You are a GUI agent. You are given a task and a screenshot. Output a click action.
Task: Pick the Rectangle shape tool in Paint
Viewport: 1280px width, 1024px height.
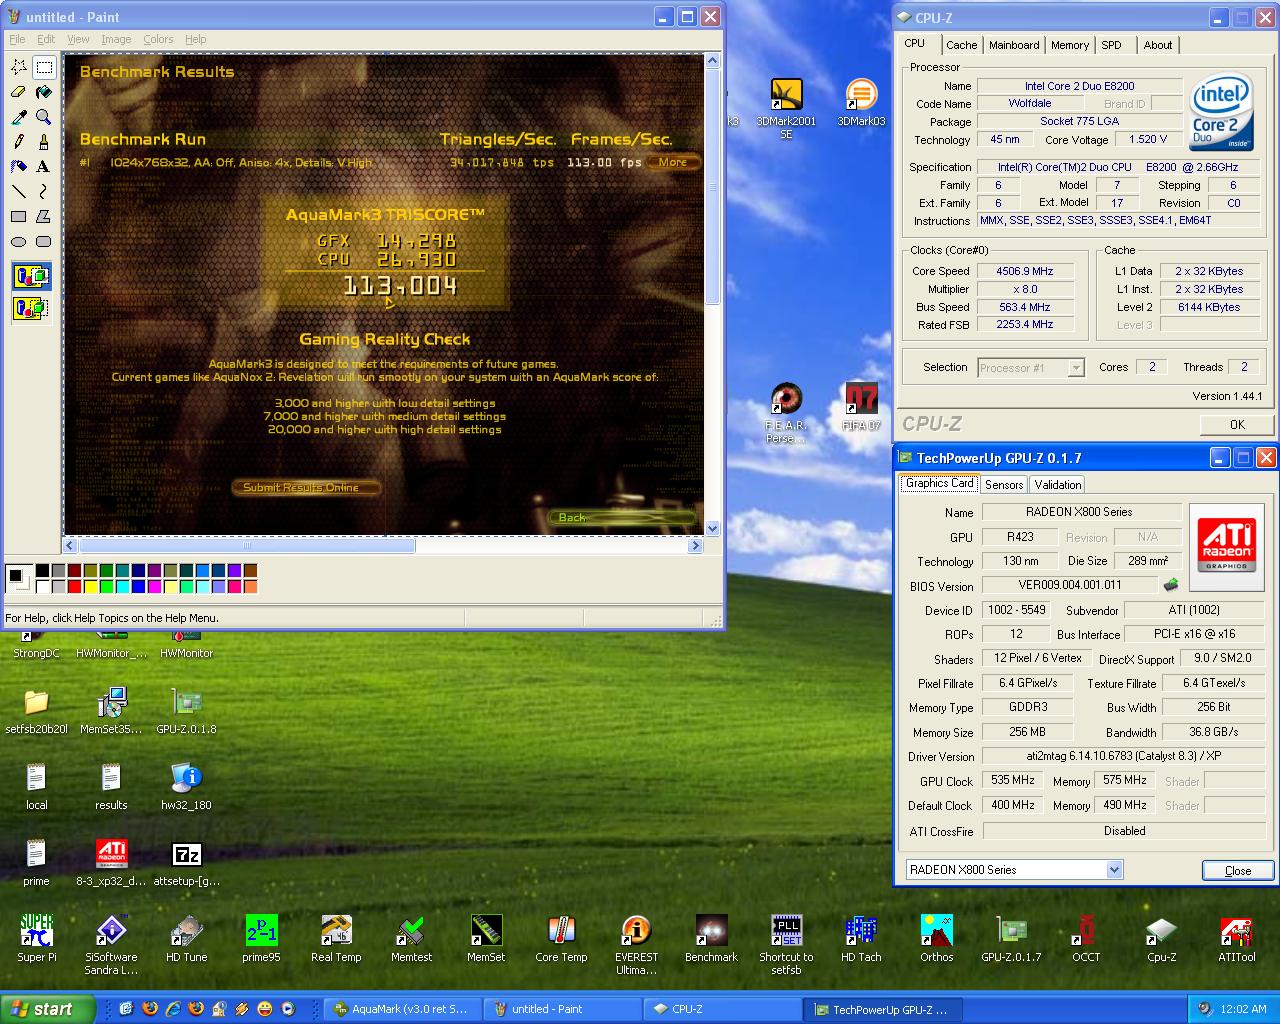coord(19,216)
